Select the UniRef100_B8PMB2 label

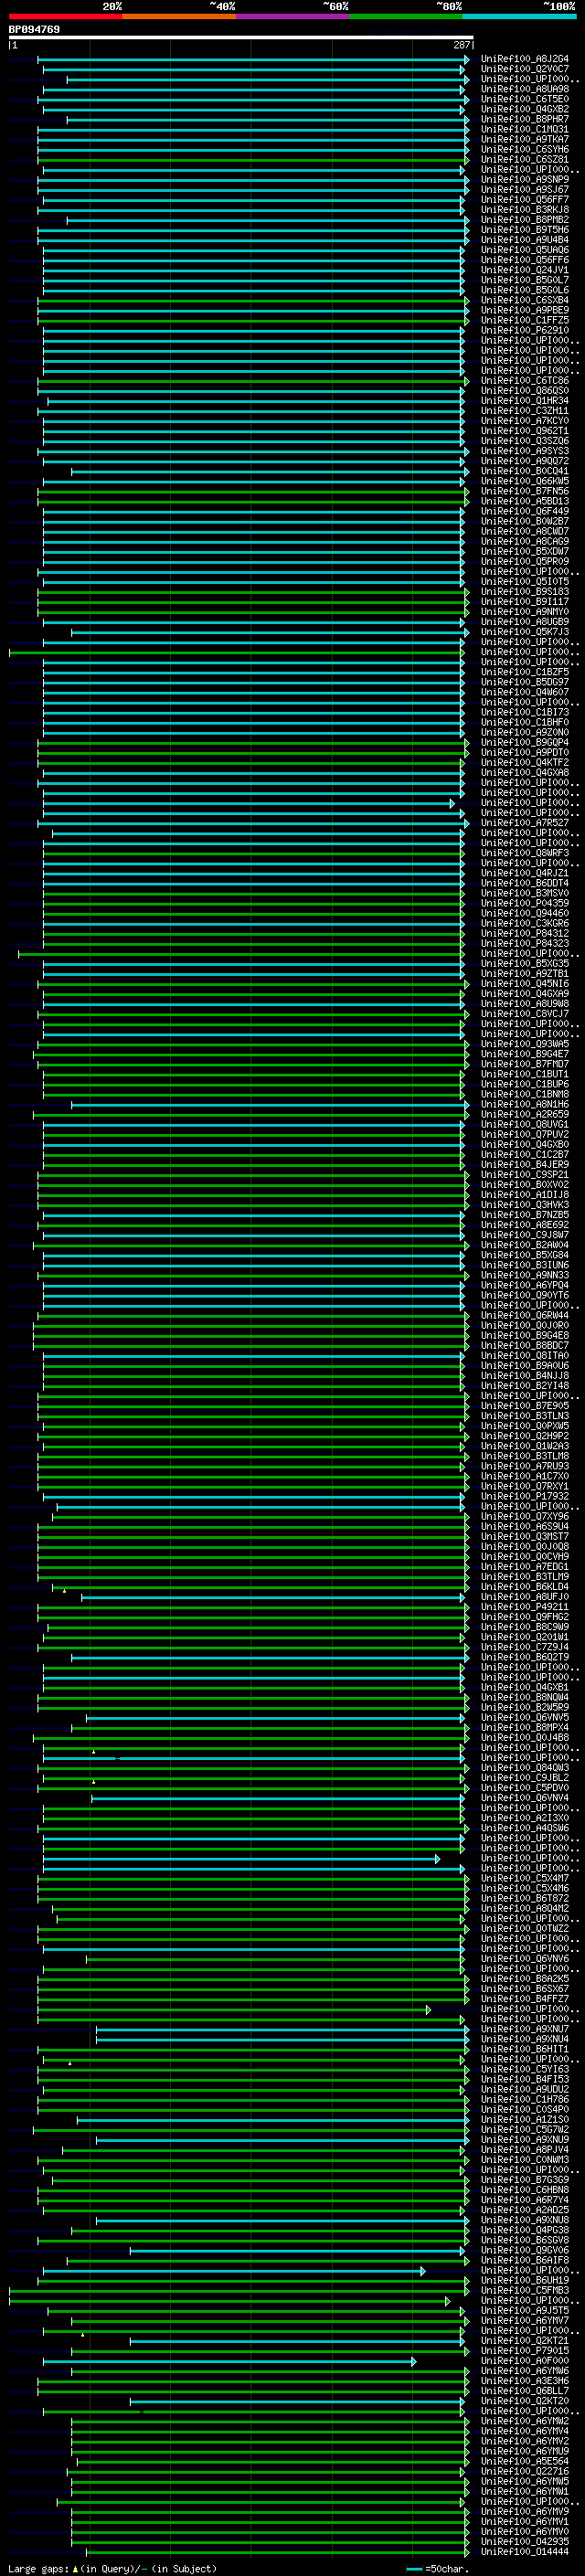524,219
